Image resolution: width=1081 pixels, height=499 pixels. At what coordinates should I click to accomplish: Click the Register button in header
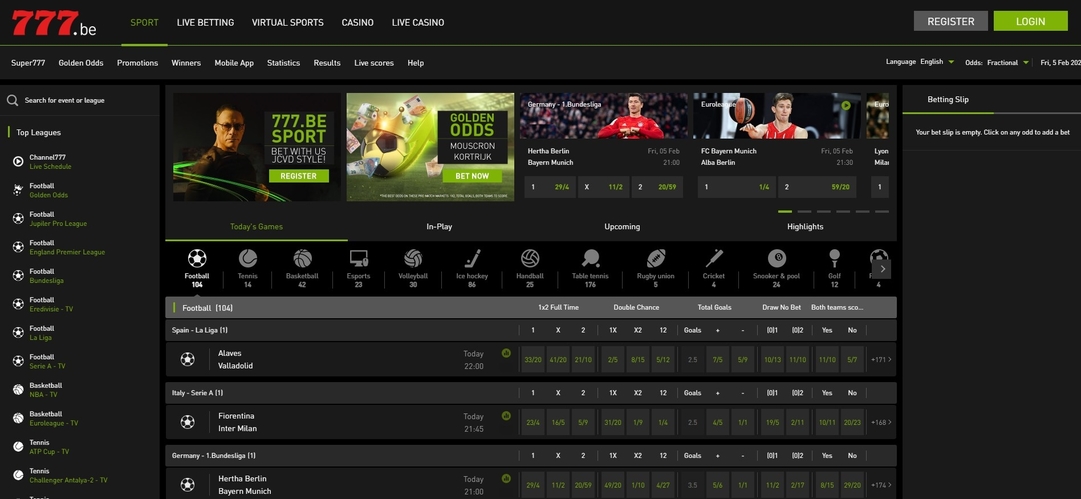[x=951, y=21]
